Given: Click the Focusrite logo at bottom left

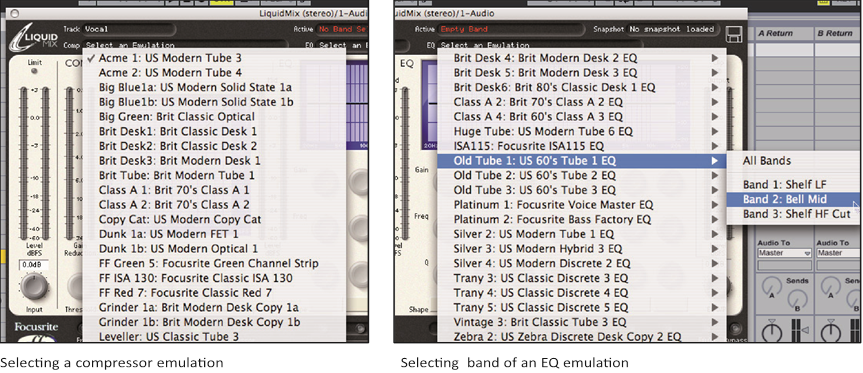Looking at the screenshot, I should point(36,327).
